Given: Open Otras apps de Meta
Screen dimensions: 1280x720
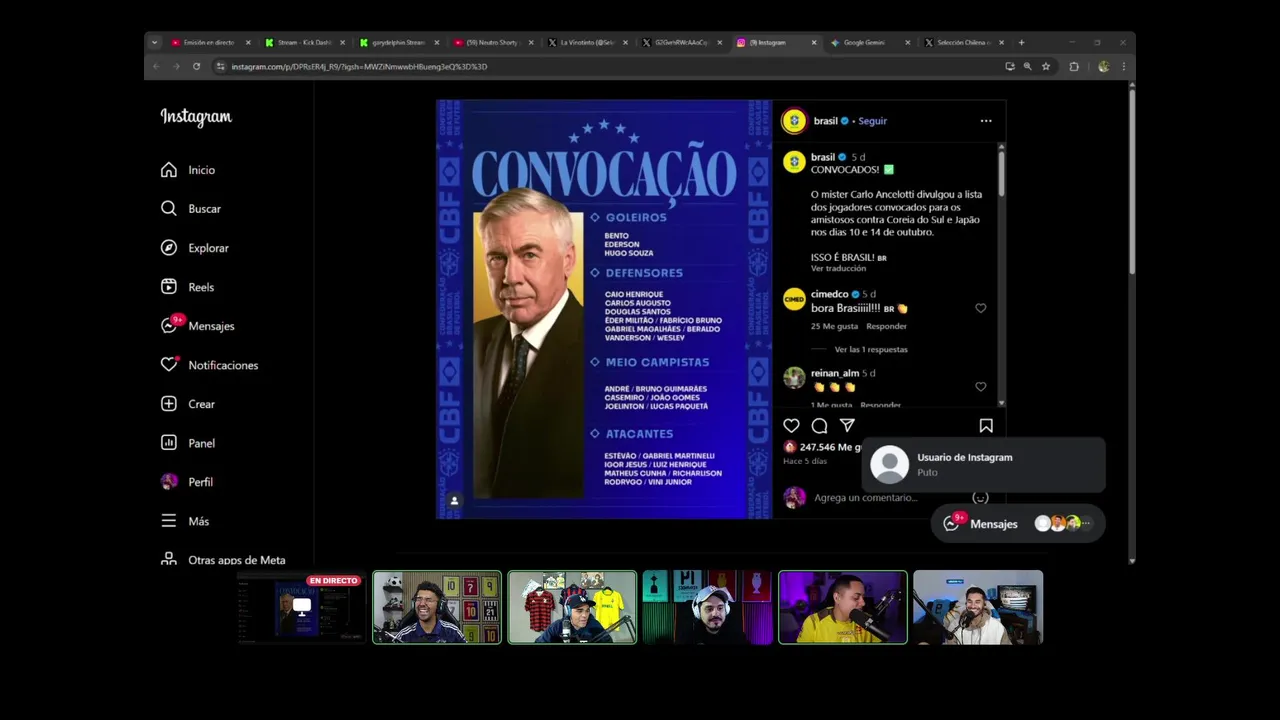Looking at the screenshot, I should click(x=223, y=560).
